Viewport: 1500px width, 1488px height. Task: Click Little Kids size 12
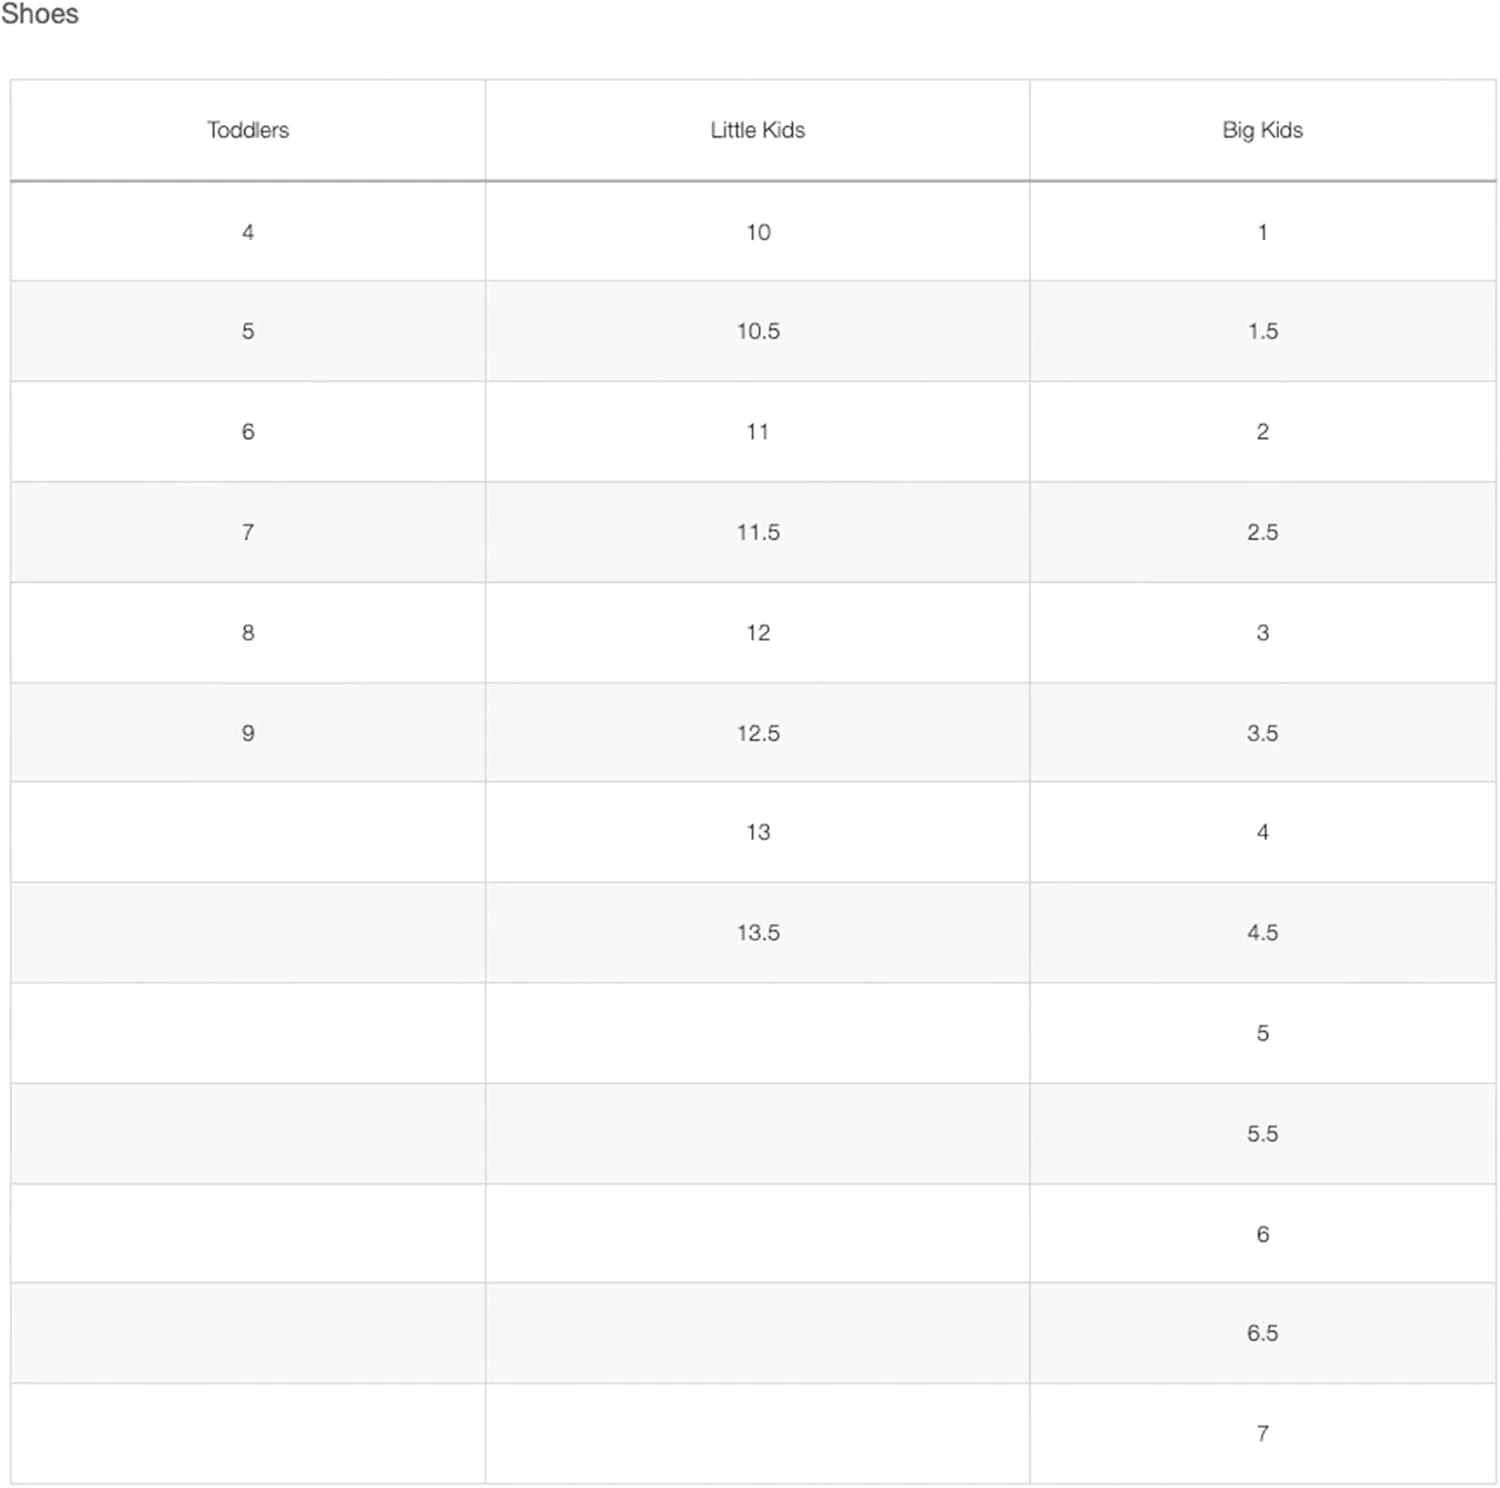(758, 633)
